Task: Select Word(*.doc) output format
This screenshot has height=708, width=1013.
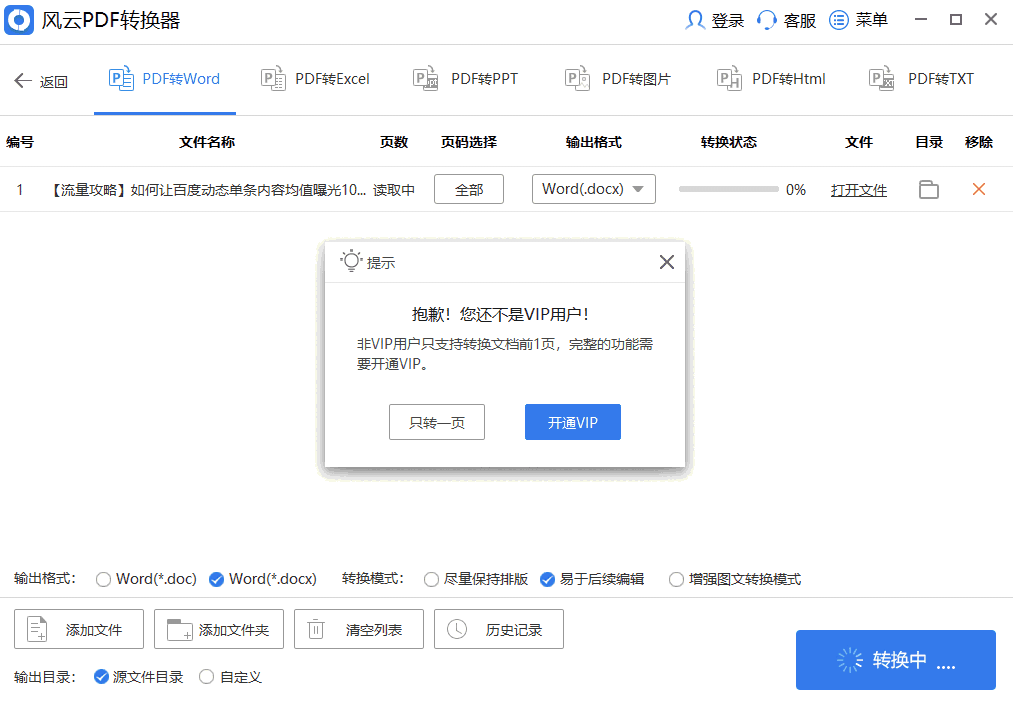Action: (x=103, y=579)
